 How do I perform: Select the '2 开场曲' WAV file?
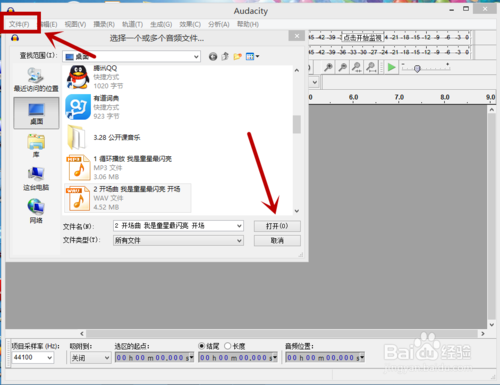[127, 198]
